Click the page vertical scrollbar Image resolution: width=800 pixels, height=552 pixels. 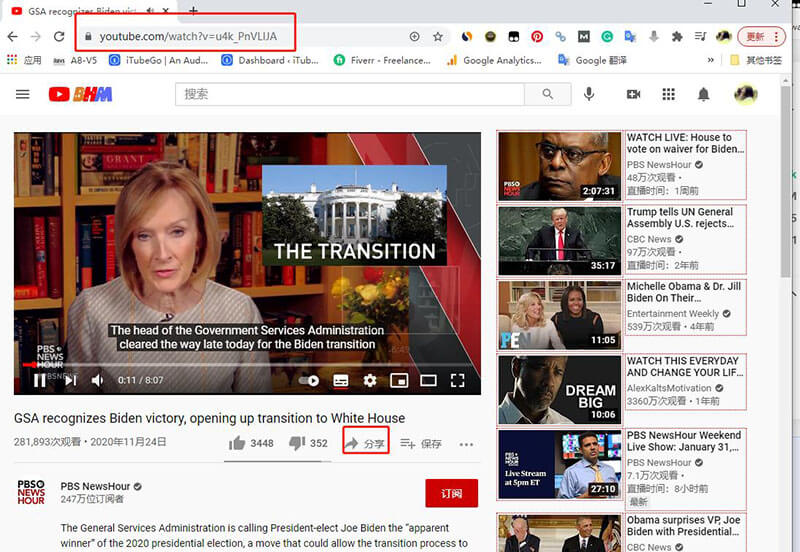[785, 181]
